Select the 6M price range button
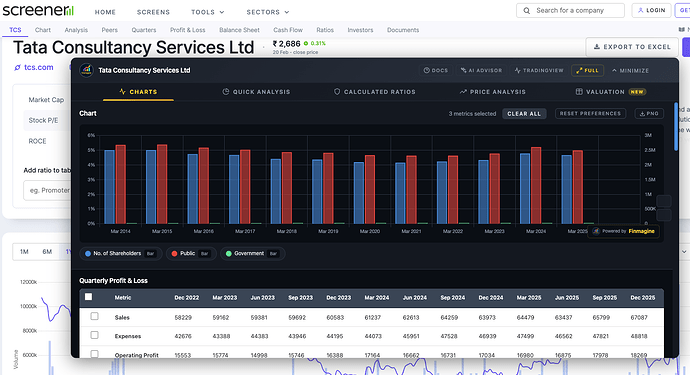The image size is (690, 375). [x=47, y=252]
